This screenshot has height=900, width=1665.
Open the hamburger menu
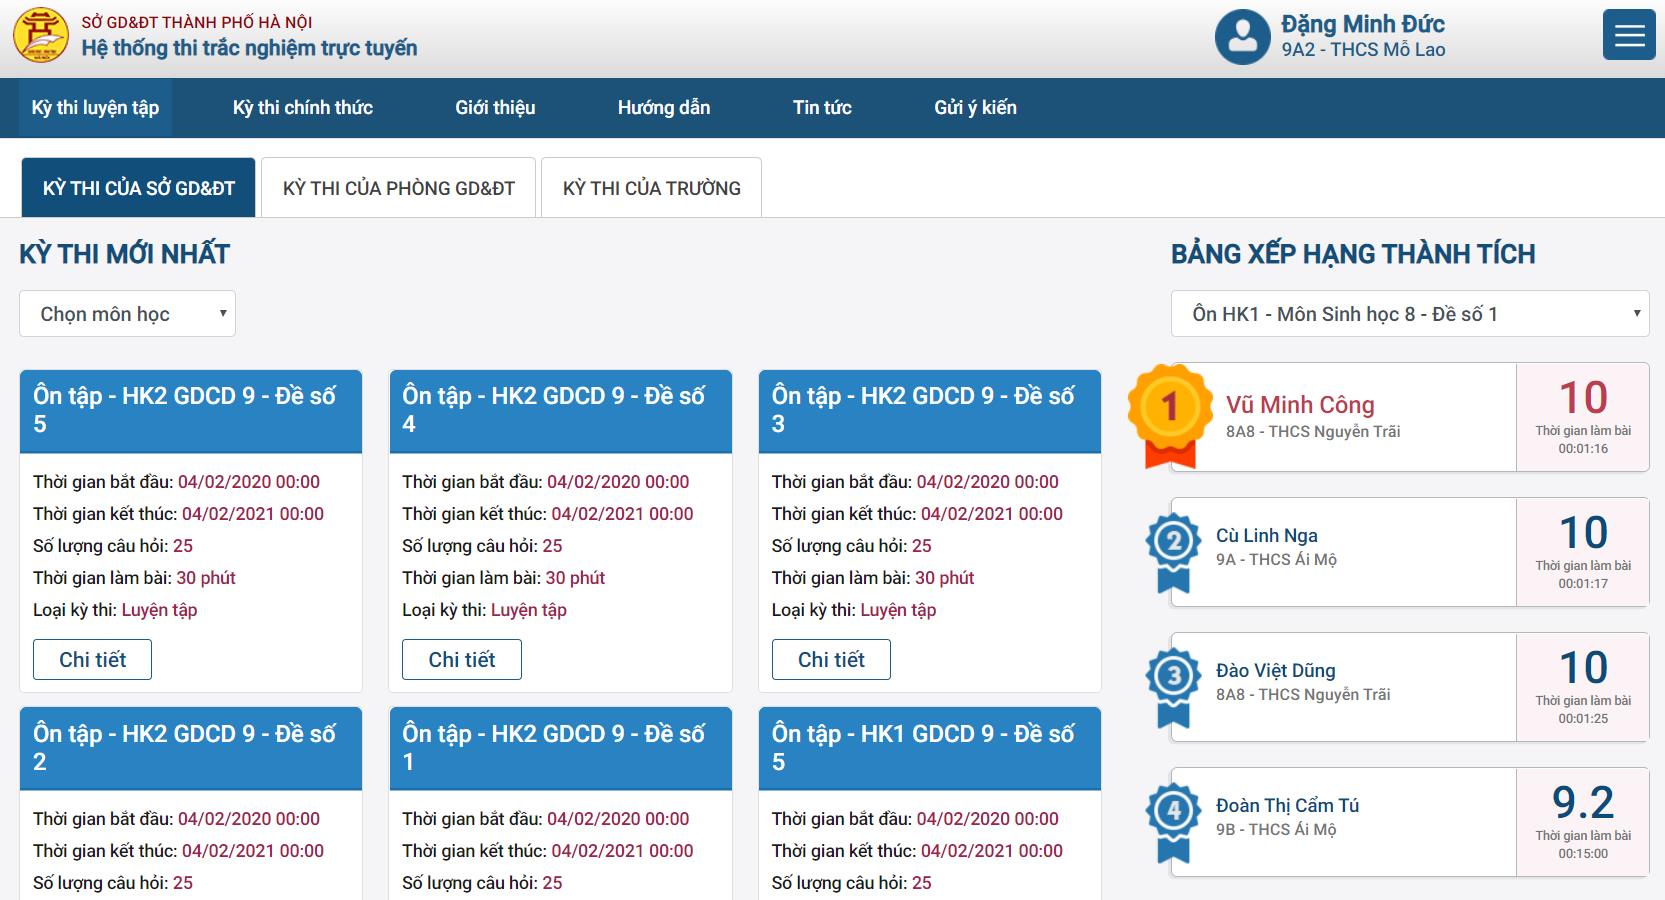[1628, 36]
